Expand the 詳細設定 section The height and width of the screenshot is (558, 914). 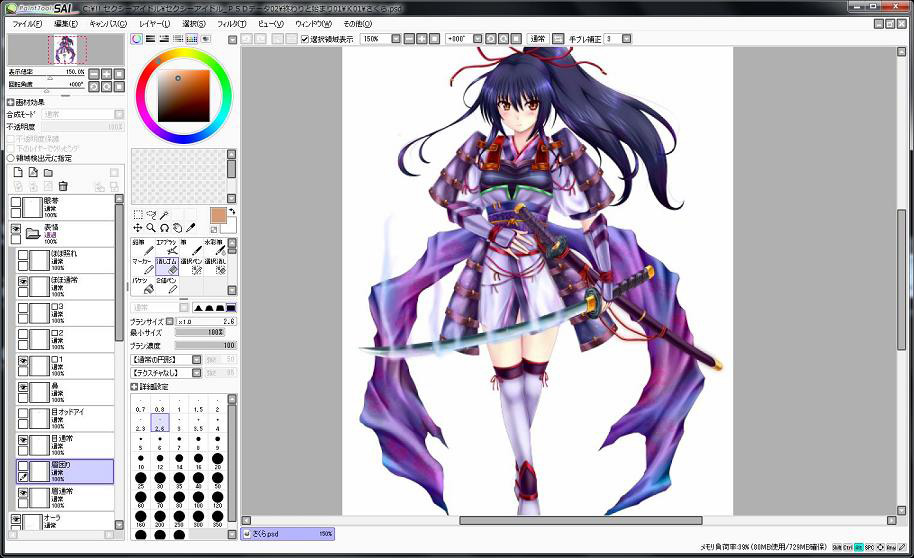pos(135,386)
